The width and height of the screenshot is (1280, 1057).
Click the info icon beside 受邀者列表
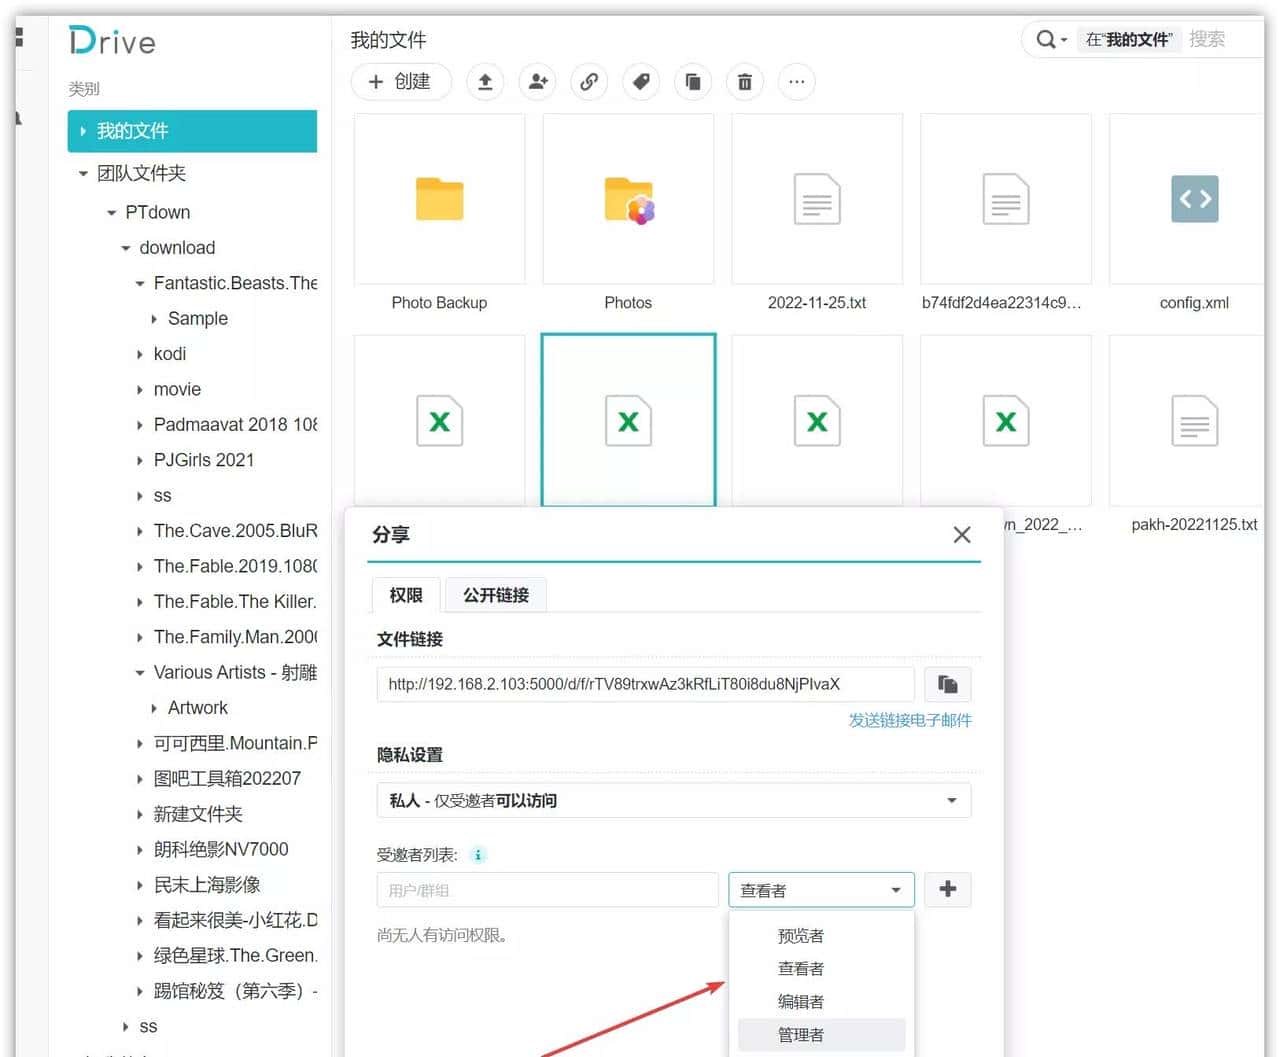pos(478,855)
